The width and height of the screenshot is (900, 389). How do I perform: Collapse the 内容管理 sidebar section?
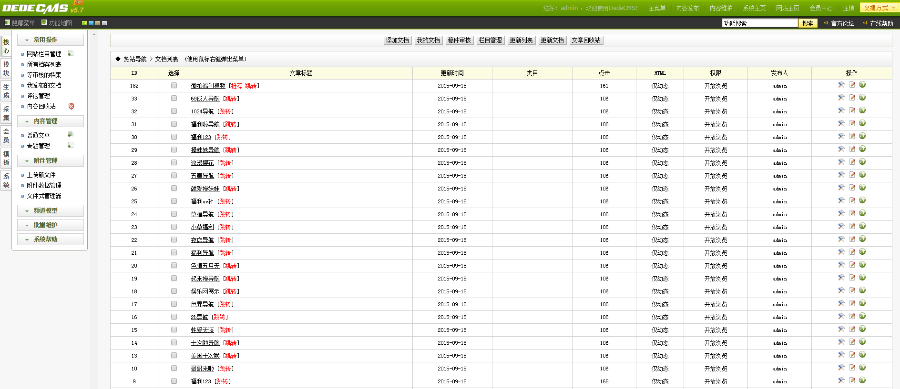[51, 121]
